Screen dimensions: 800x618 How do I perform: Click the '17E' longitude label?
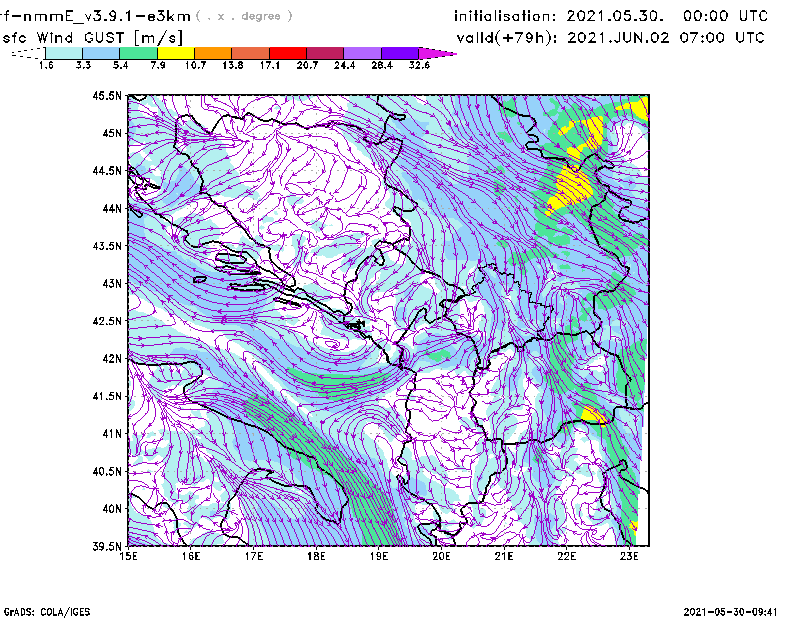click(254, 556)
